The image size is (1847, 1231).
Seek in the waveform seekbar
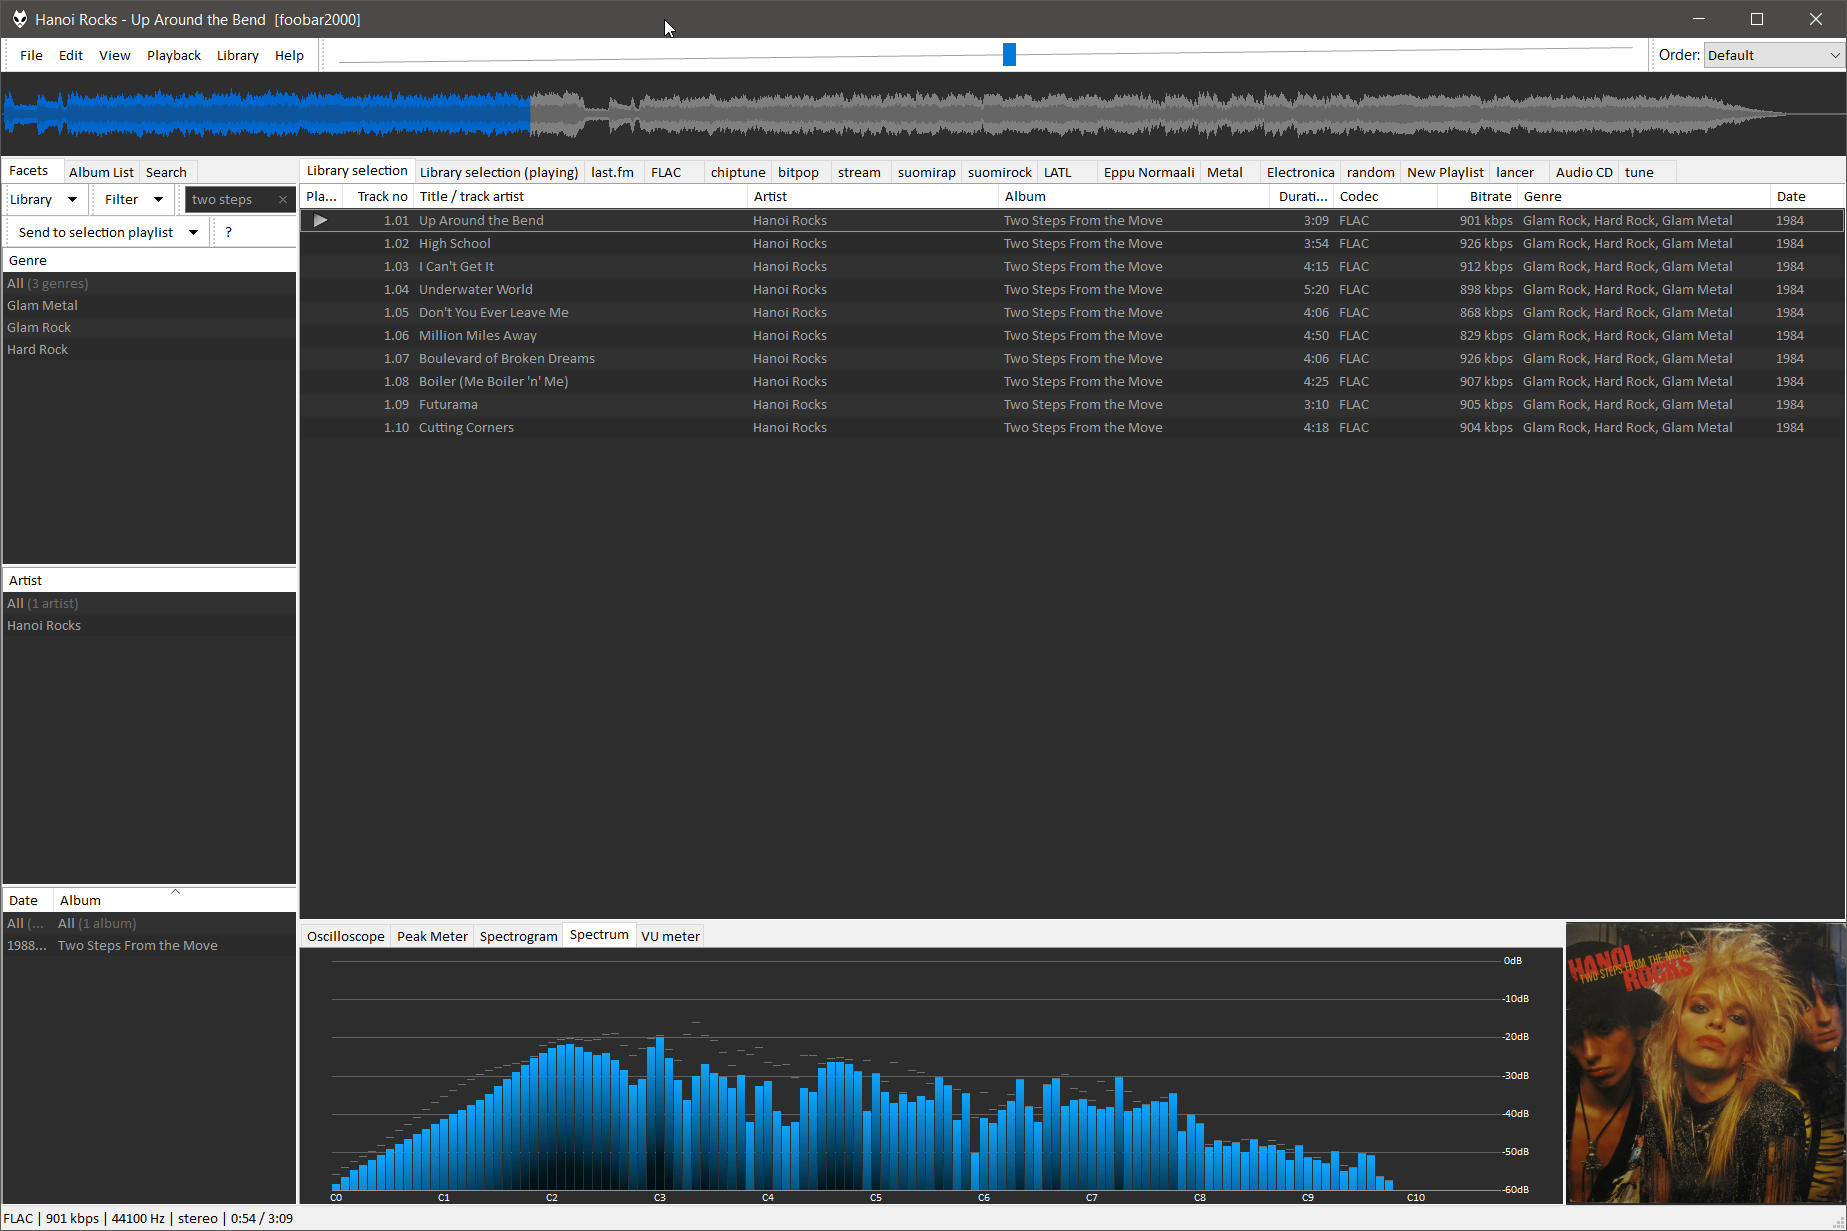click(923, 113)
